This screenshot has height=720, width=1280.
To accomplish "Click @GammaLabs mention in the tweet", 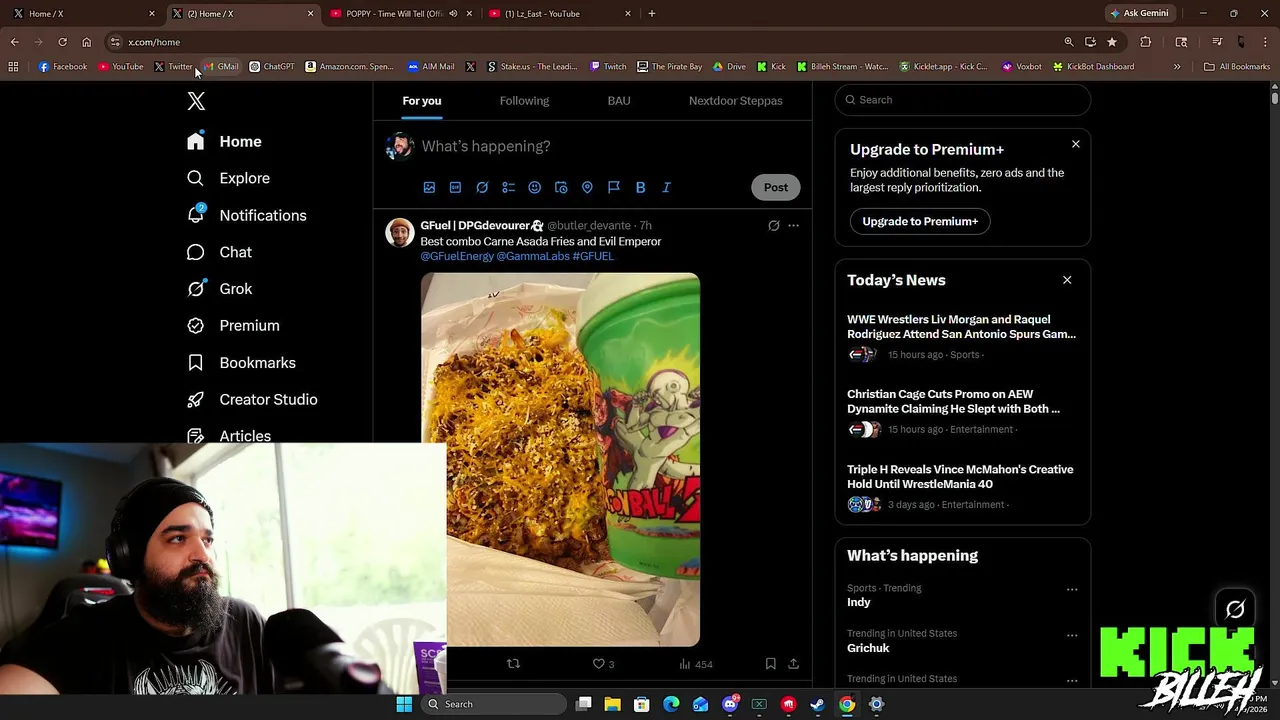I will [533, 256].
